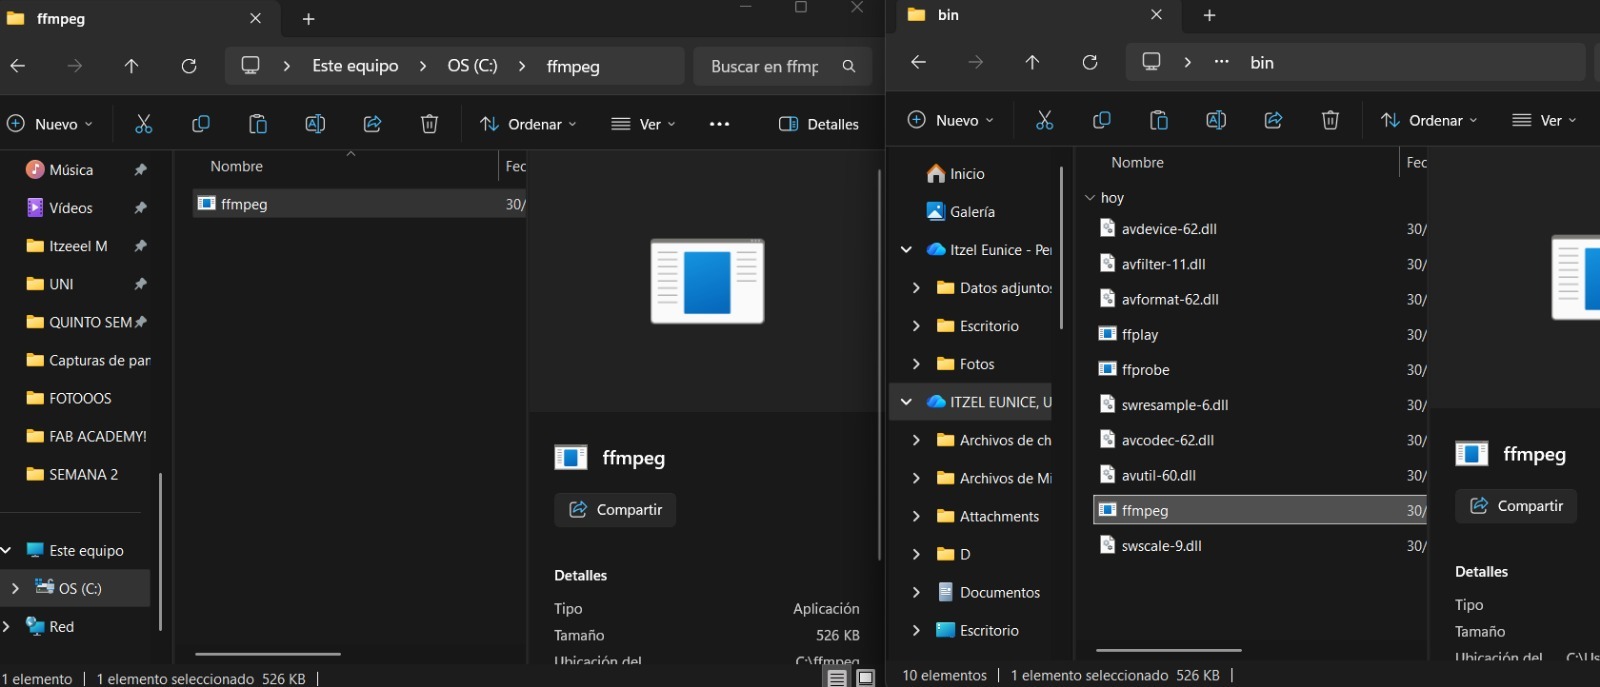Click Compartir button in ffmpeg details pane
The height and width of the screenshot is (687, 1600).
click(x=615, y=510)
